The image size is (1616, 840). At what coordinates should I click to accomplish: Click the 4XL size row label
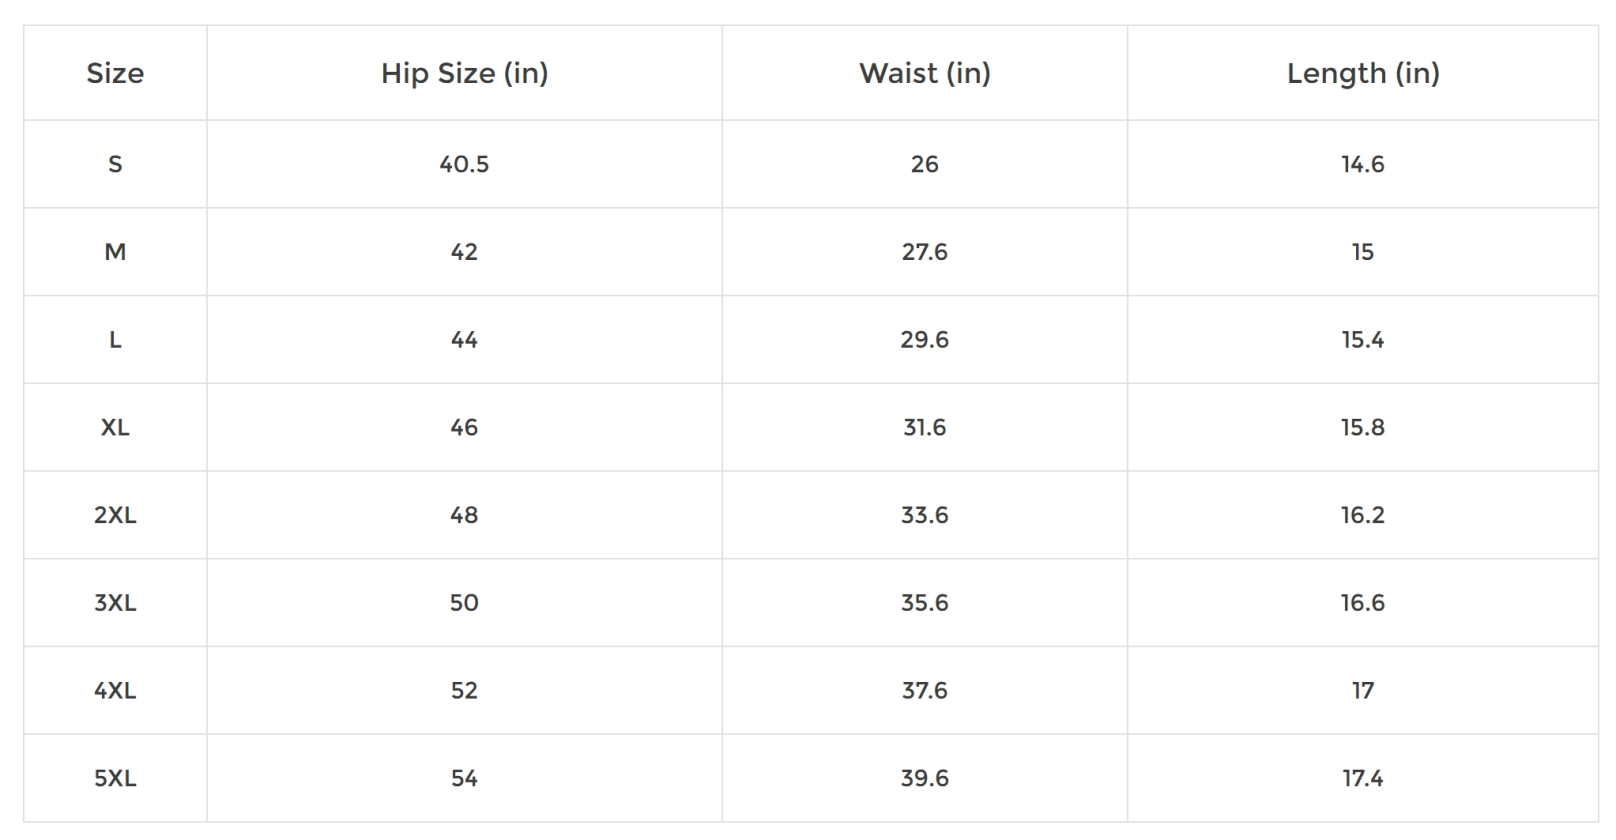point(115,690)
